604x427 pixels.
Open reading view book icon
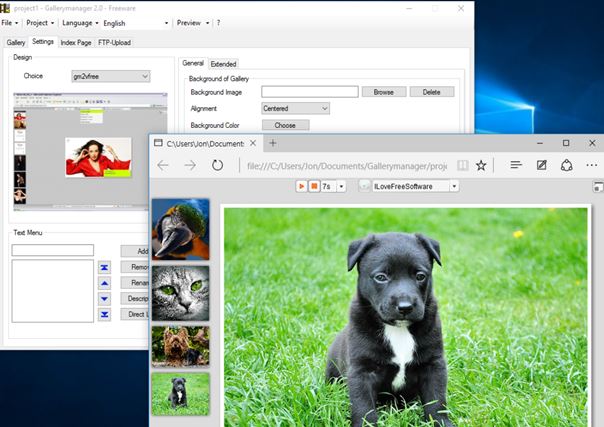click(x=461, y=165)
